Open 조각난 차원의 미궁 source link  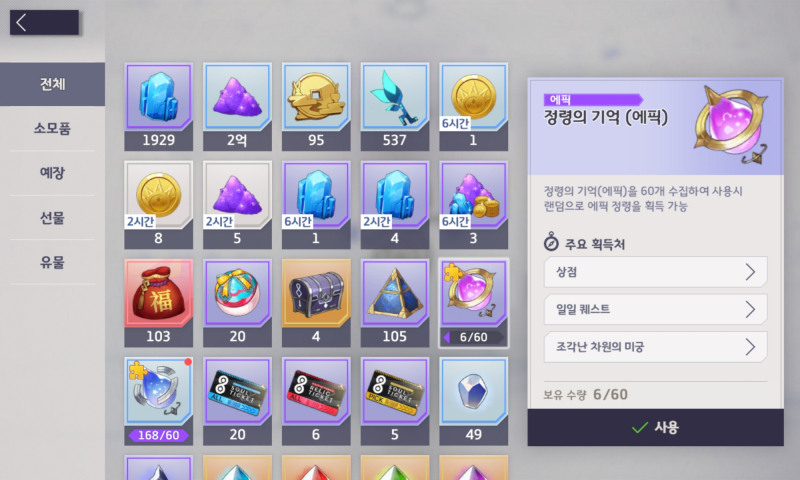[x=656, y=347]
